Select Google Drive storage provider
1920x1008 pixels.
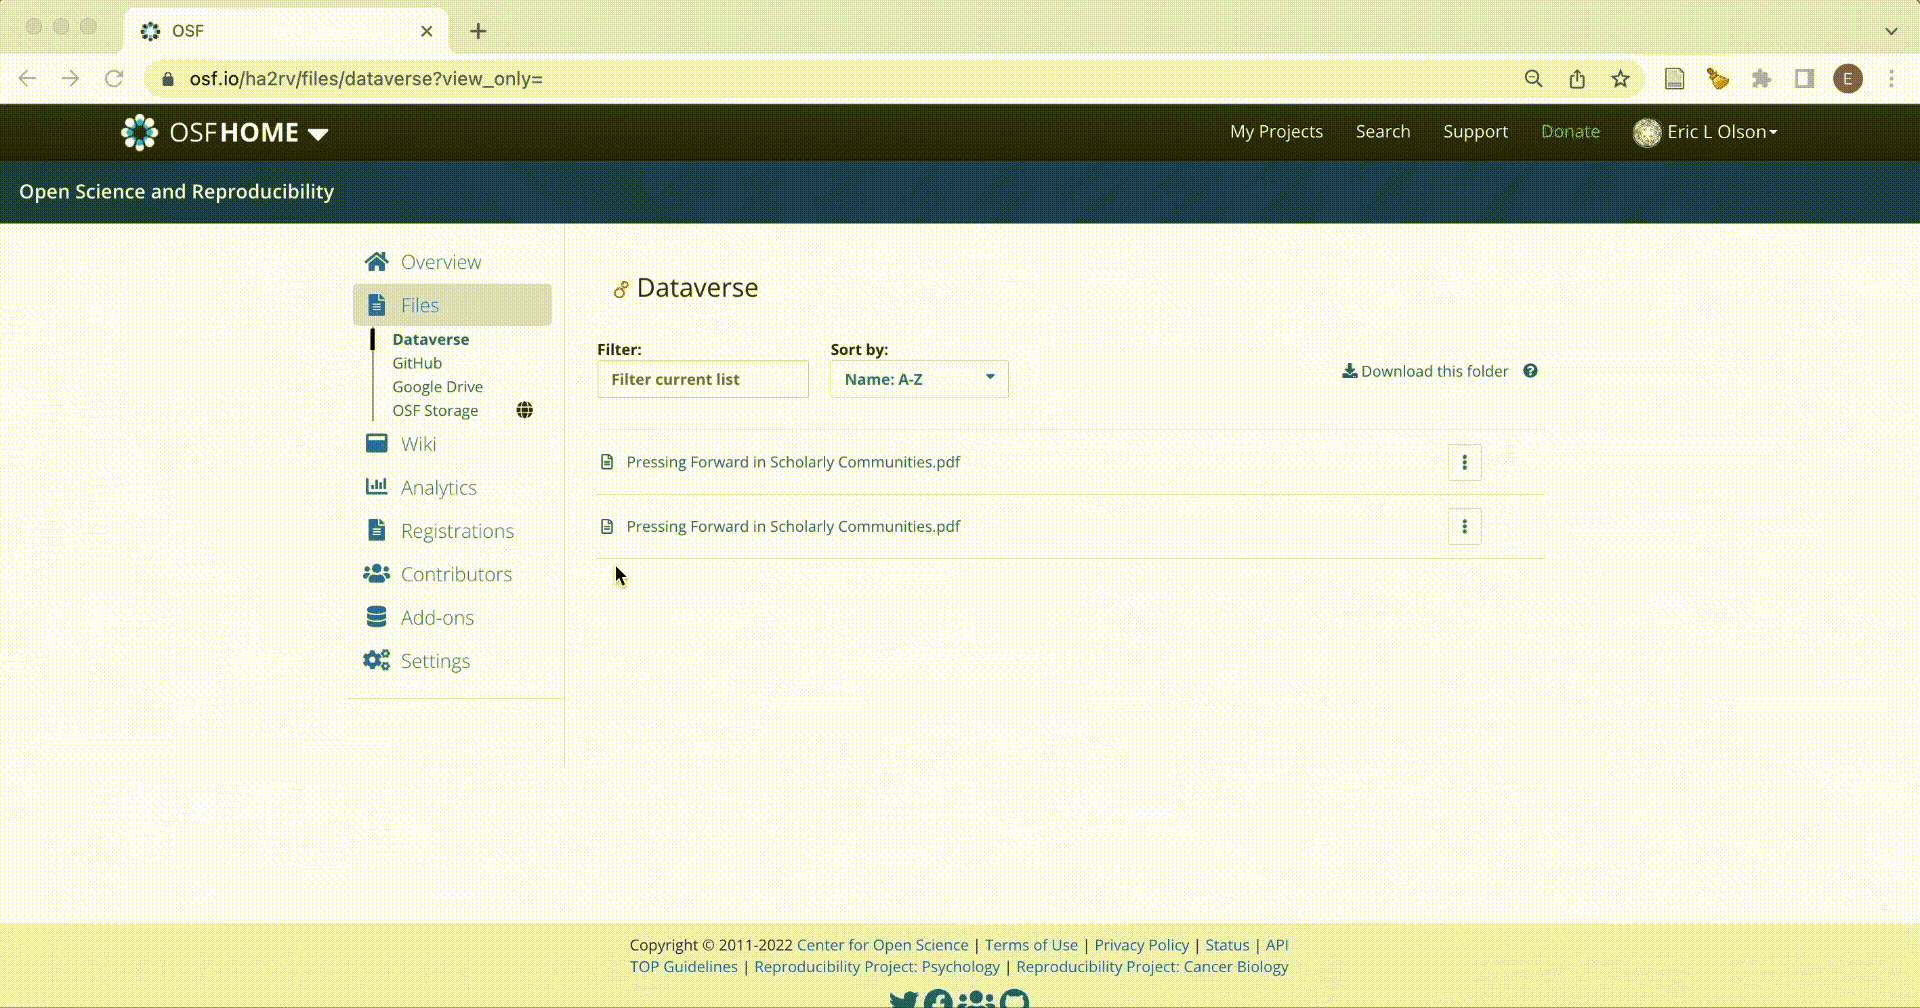(437, 387)
